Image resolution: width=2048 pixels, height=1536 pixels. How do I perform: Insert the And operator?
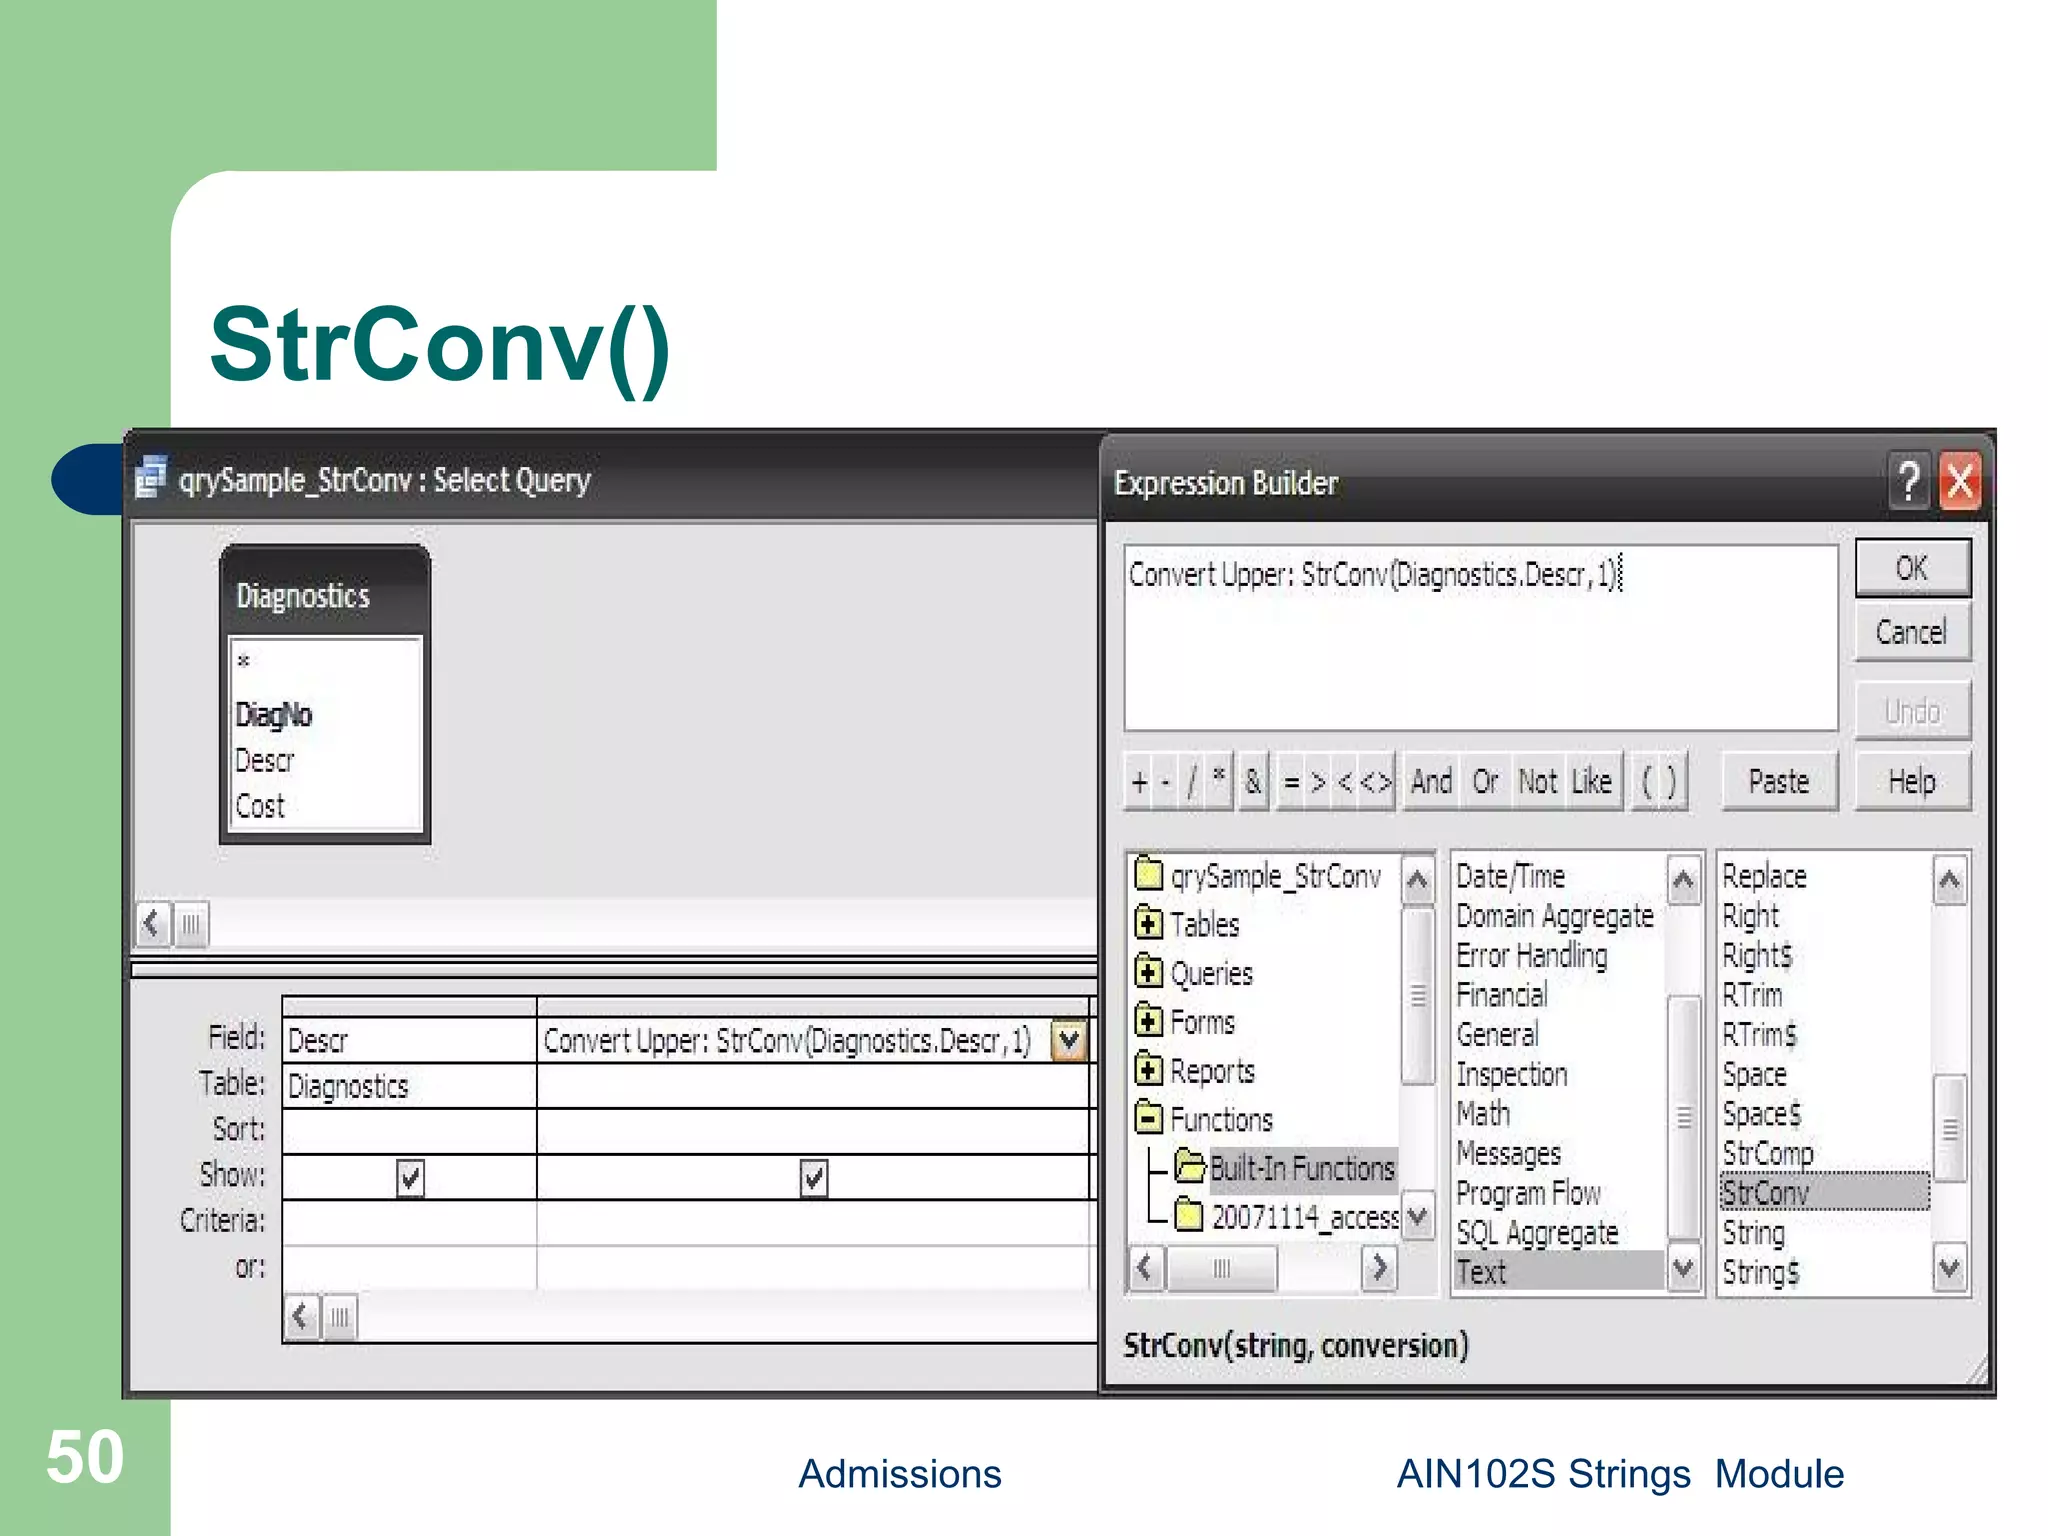click(x=1431, y=782)
